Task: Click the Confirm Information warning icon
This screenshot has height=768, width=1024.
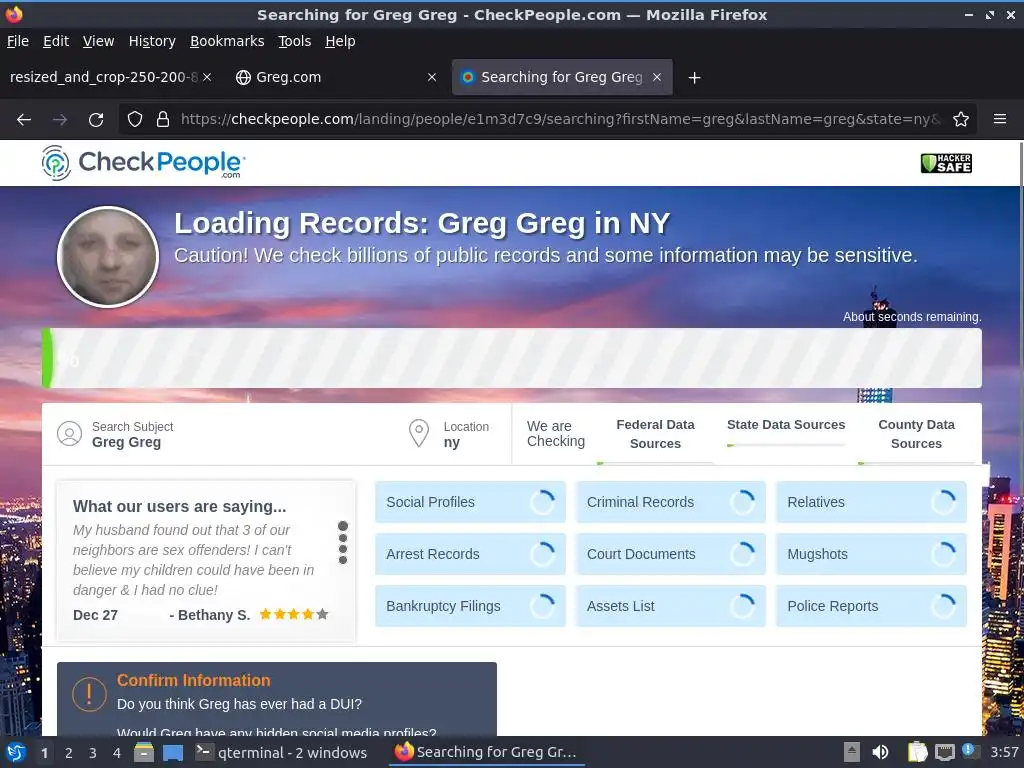Action: [x=89, y=694]
